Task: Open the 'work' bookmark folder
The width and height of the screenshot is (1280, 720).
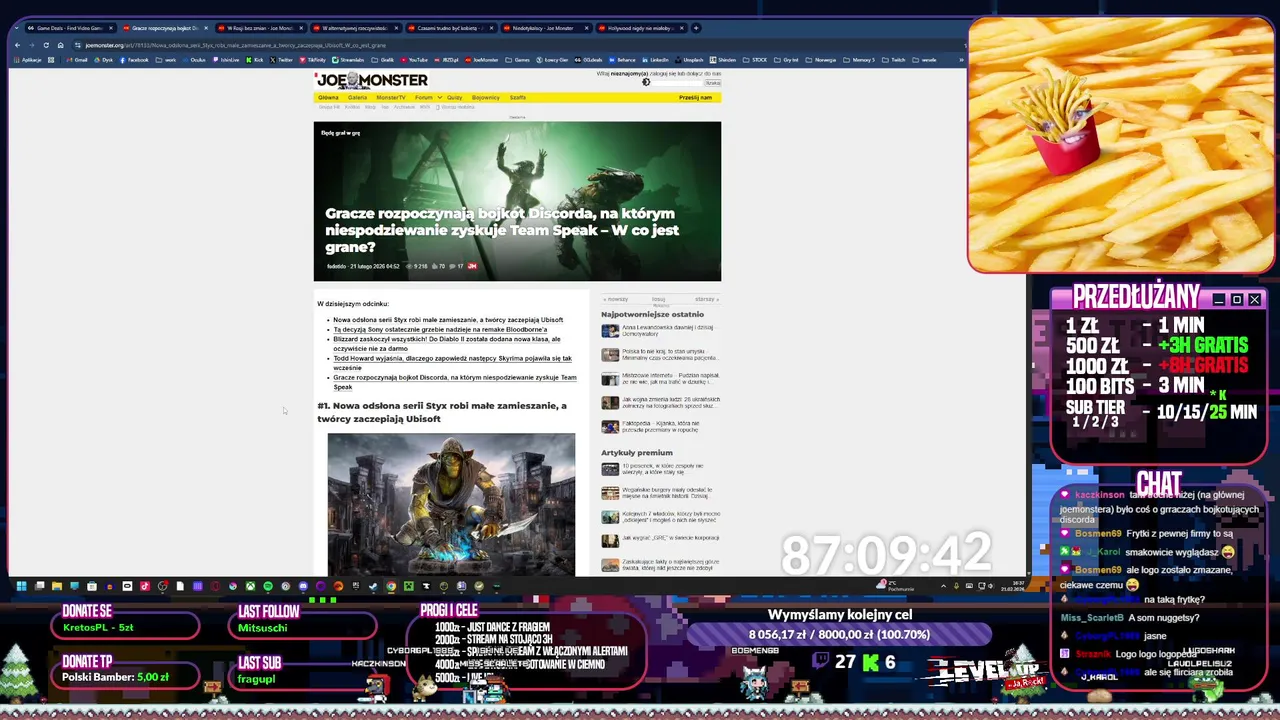Action: click(x=167, y=60)
